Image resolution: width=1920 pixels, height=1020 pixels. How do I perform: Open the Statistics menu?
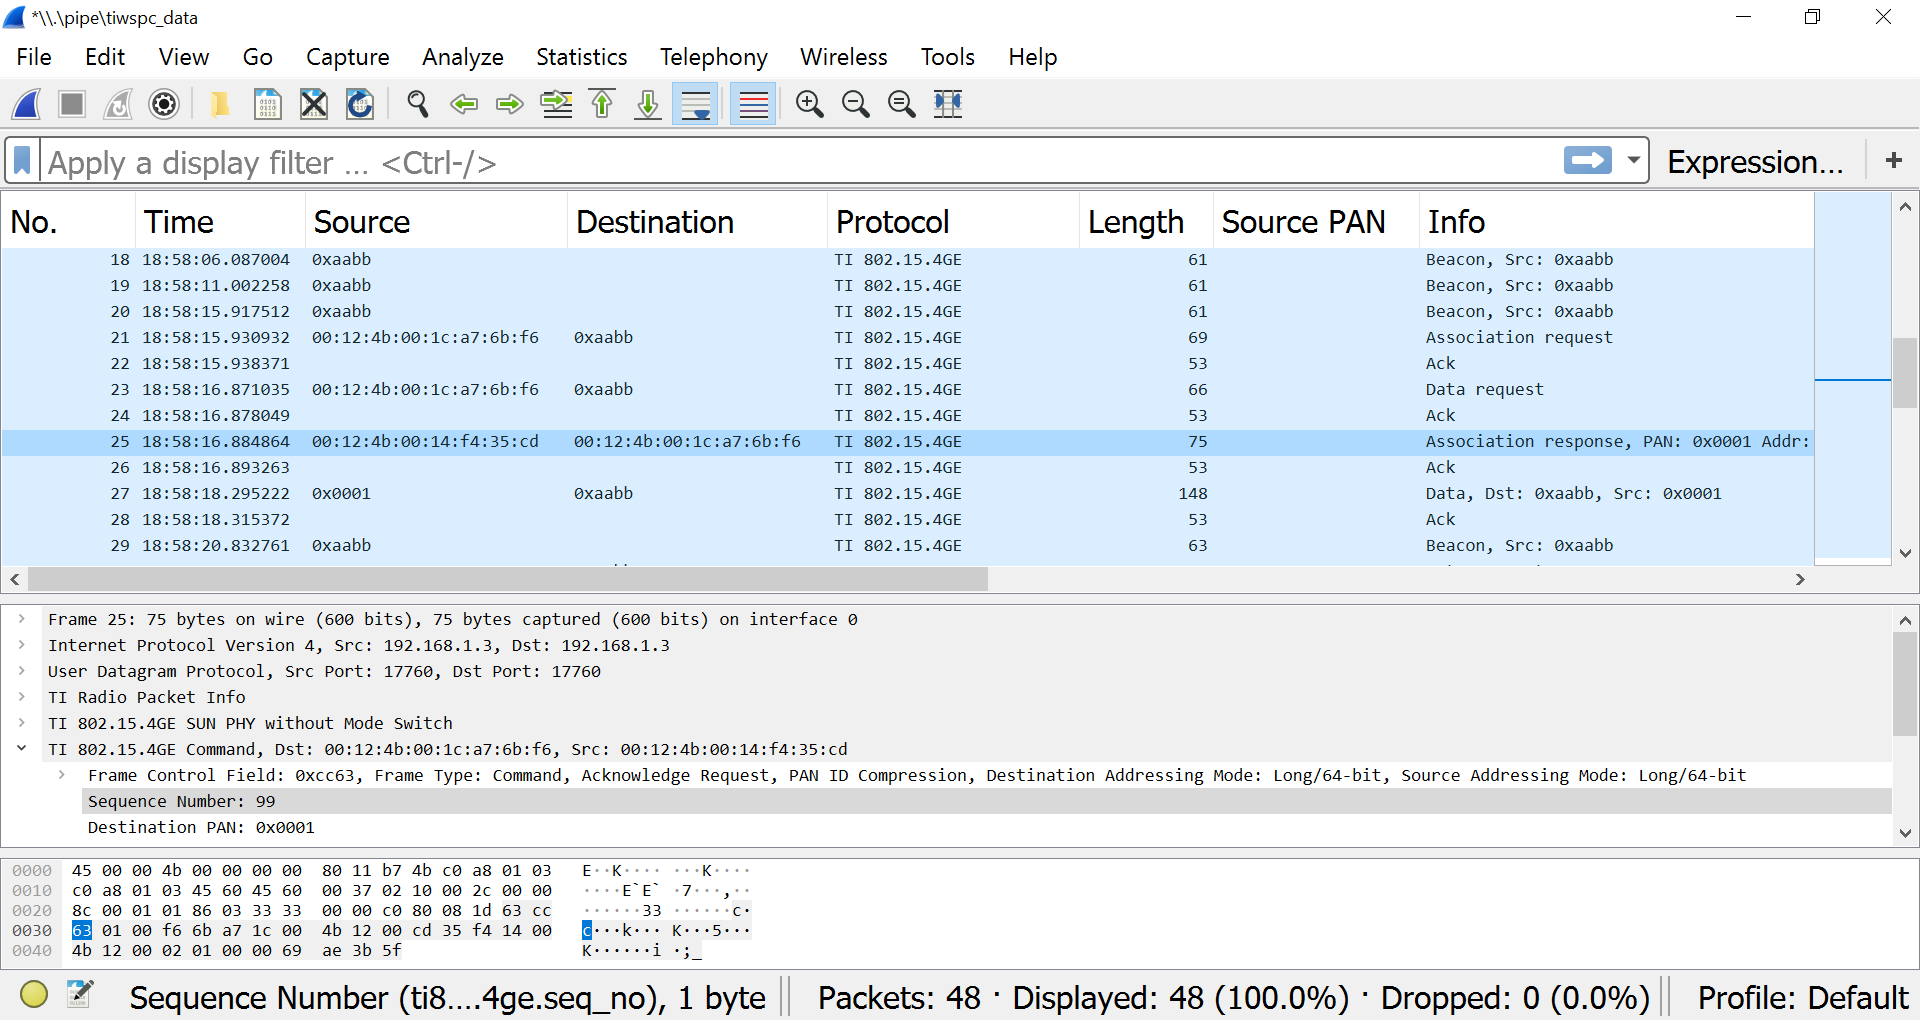[581, 57]
